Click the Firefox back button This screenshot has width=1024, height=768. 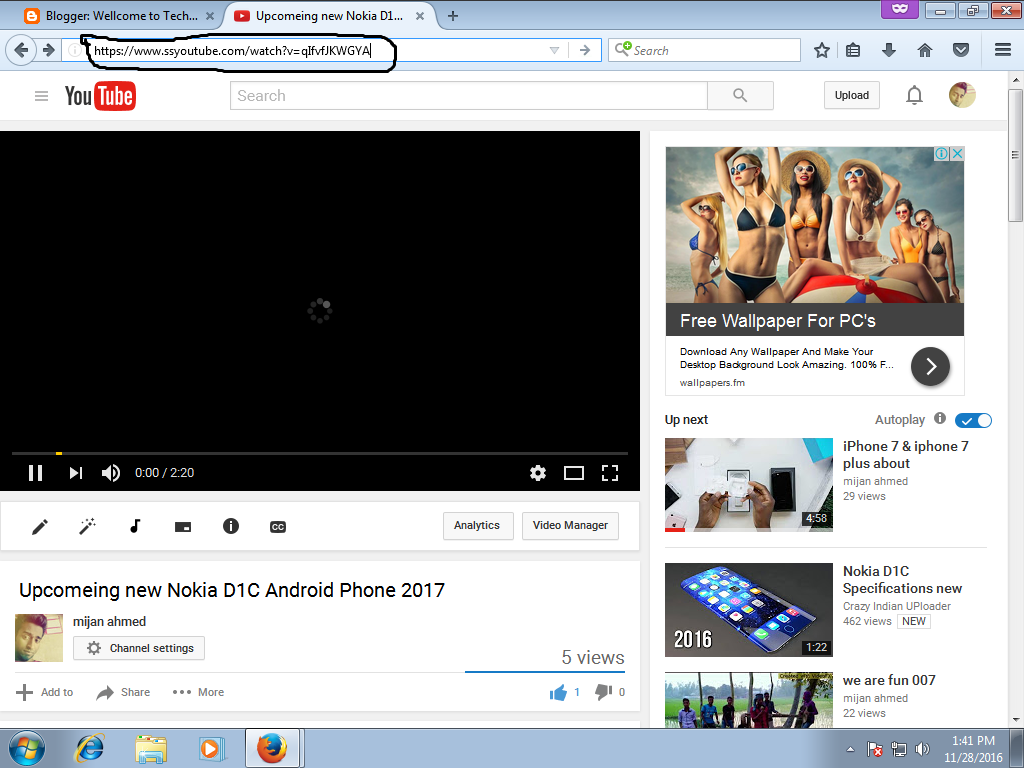(21, 50)
